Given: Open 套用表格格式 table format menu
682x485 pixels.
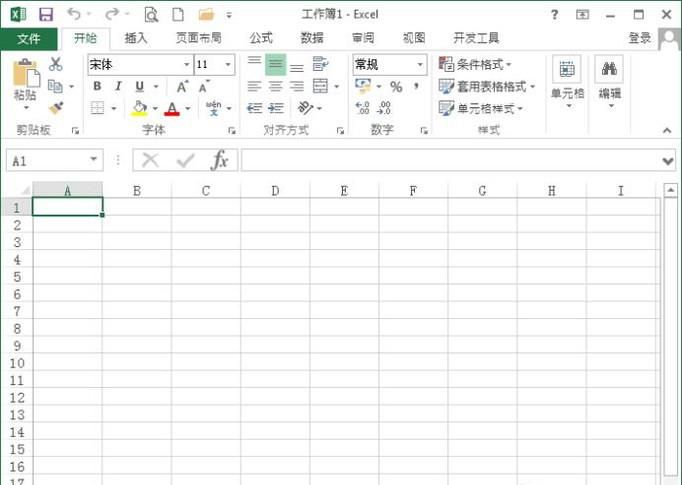Looking at the screenshot, I should (x=487, y=87).
